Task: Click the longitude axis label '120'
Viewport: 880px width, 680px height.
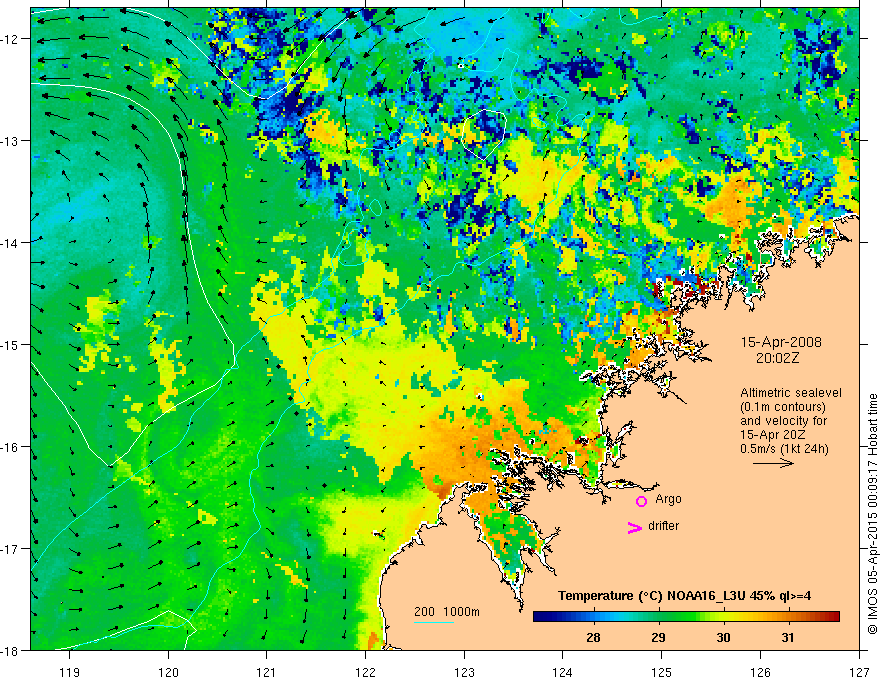Action: [x=168, y=672]
